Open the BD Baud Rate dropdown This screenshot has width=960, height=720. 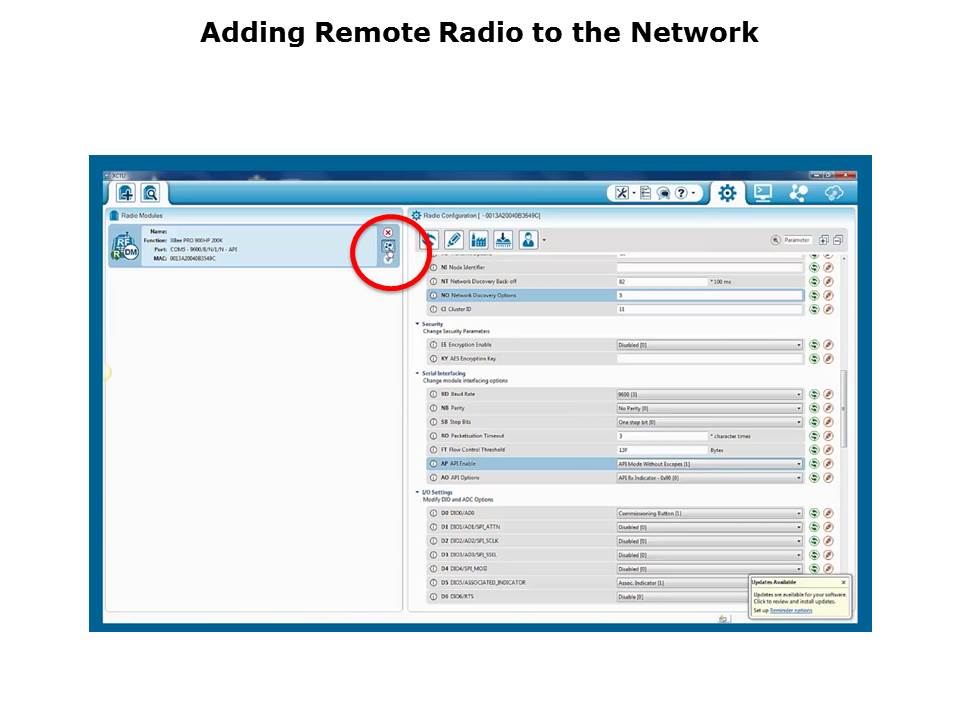[798, 394]
